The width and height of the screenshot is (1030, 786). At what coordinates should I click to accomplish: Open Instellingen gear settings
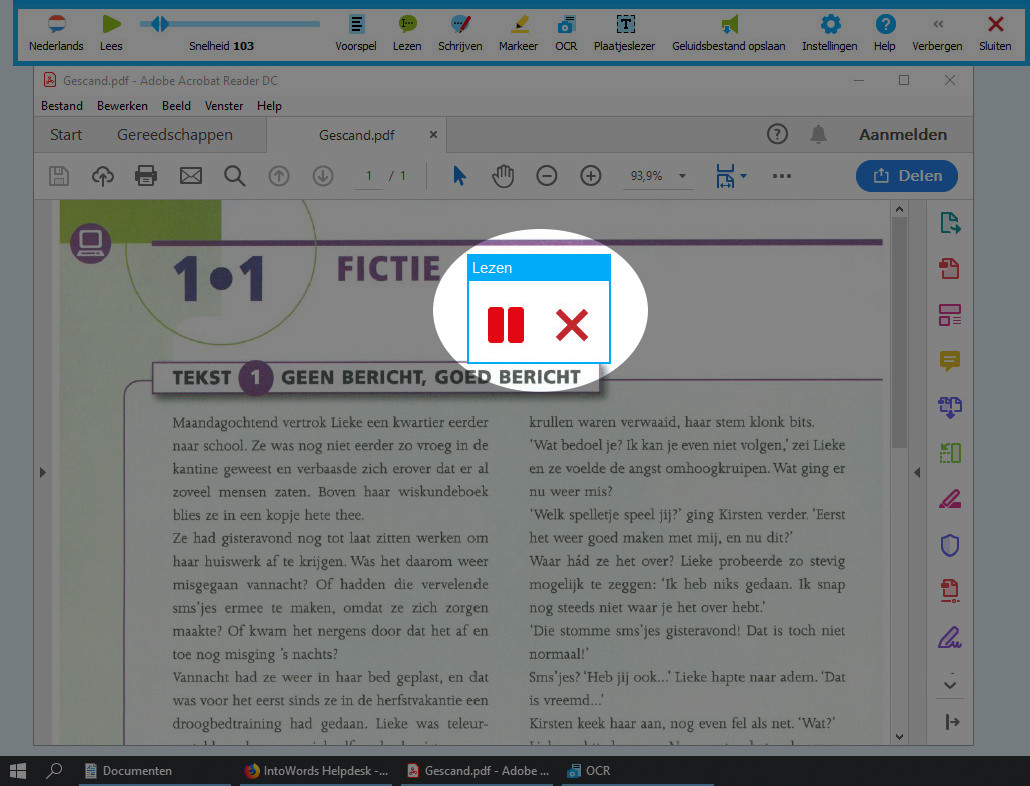pos(829,32)
